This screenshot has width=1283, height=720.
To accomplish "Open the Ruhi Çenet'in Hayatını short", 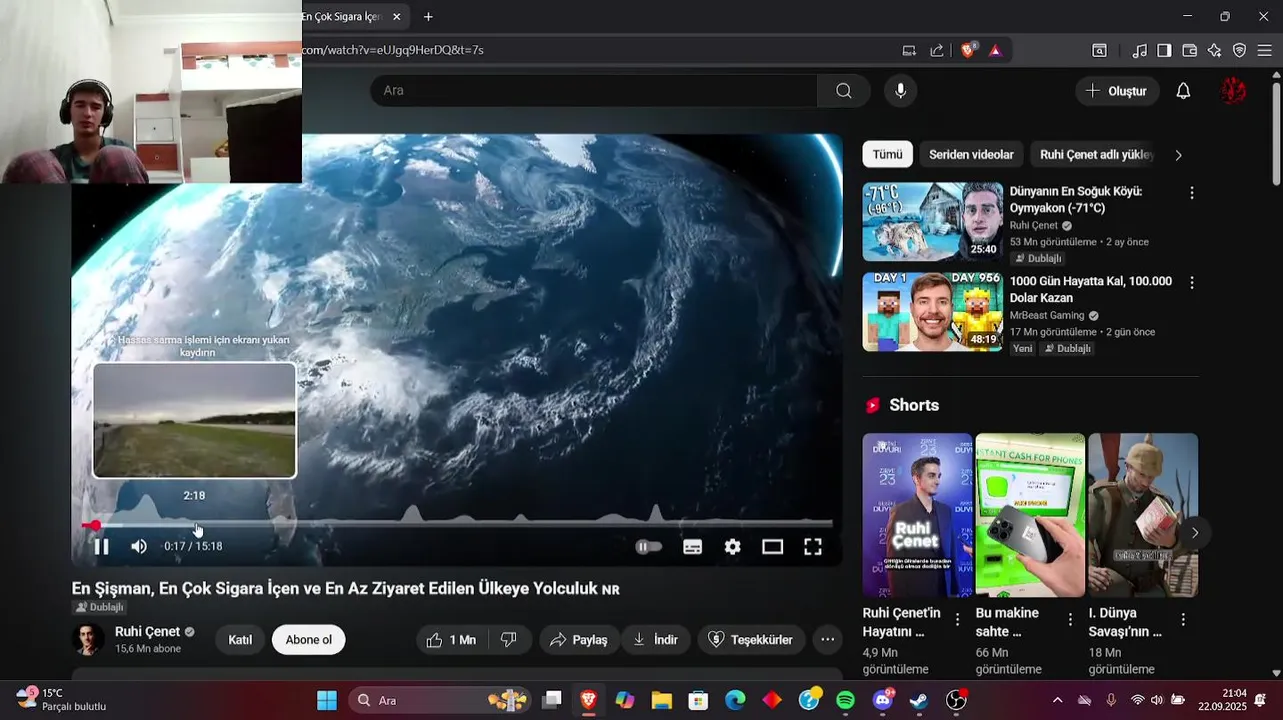I will [x=917, y=515].
